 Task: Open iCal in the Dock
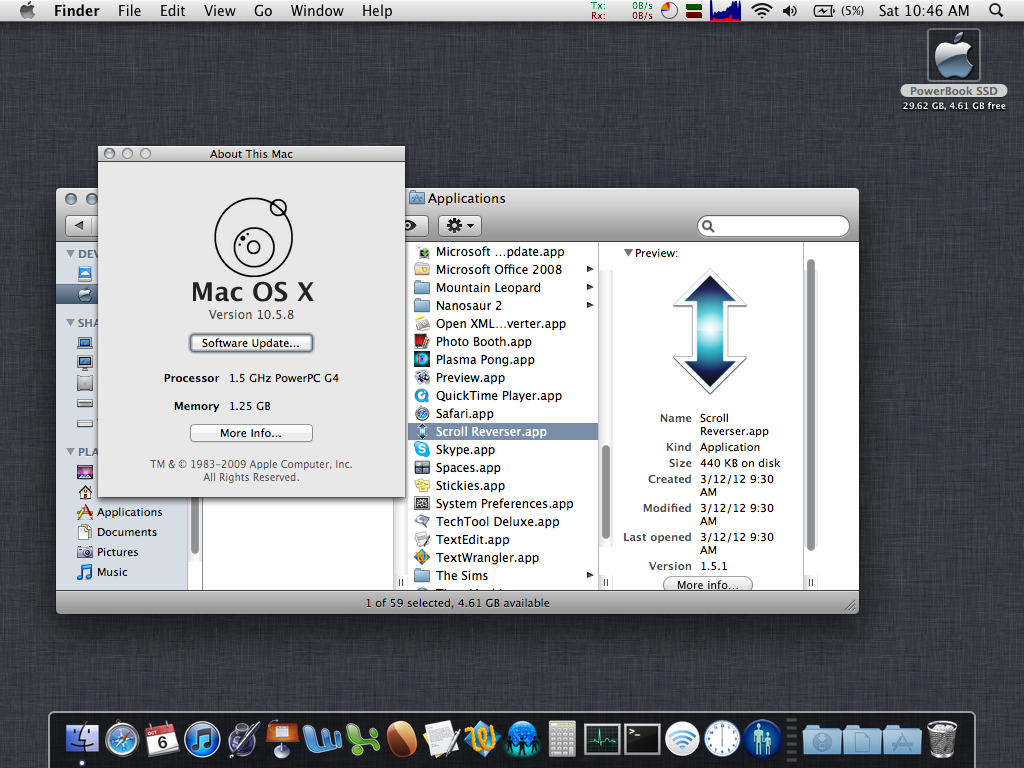tap(161, 739)
